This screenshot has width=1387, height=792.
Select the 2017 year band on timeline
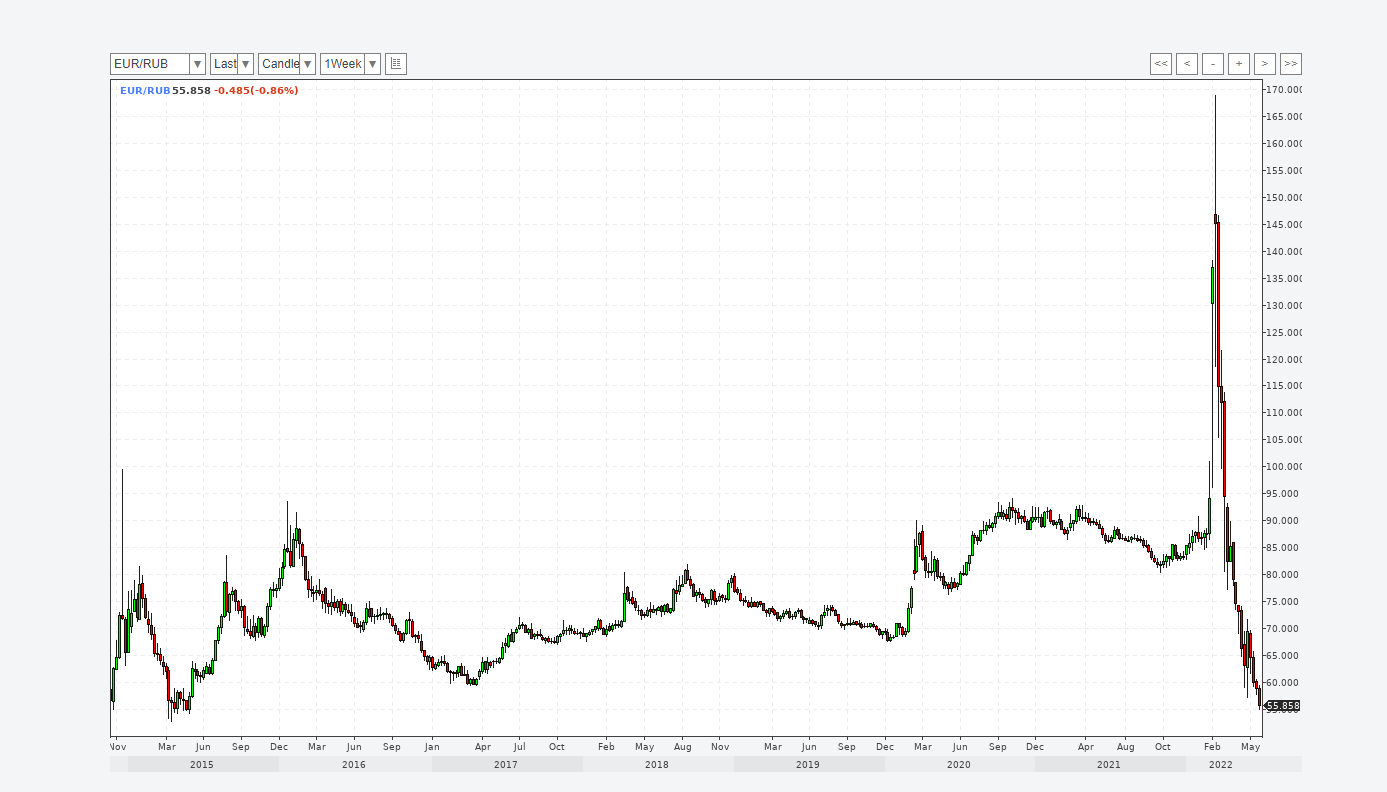506,765
